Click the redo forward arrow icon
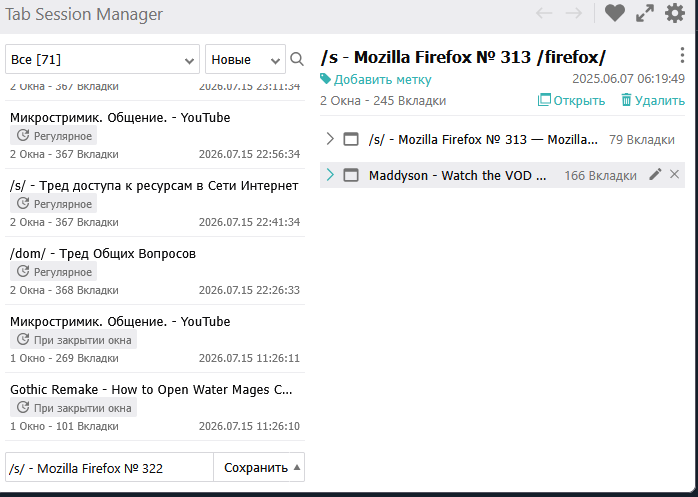This screenshot has height=497, width=698. click(574, 13)
